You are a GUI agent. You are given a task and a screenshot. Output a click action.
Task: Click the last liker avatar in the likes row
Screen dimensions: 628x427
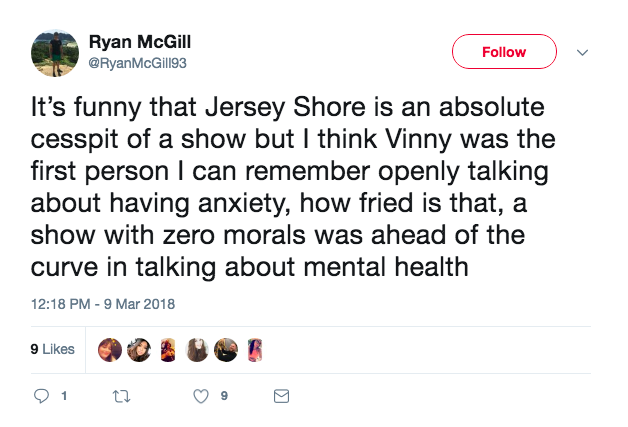pyautogui.click(x=253, y=349)
